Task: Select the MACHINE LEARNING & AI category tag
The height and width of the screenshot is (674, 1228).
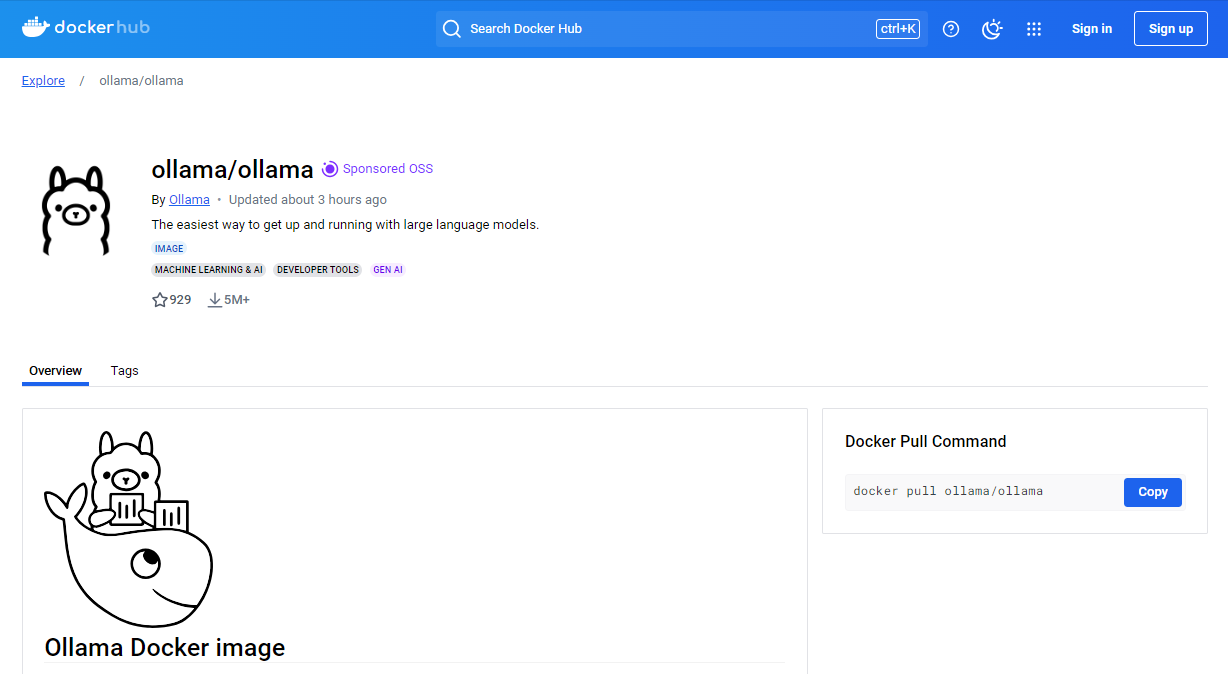Action: click(x=208, y=269)
